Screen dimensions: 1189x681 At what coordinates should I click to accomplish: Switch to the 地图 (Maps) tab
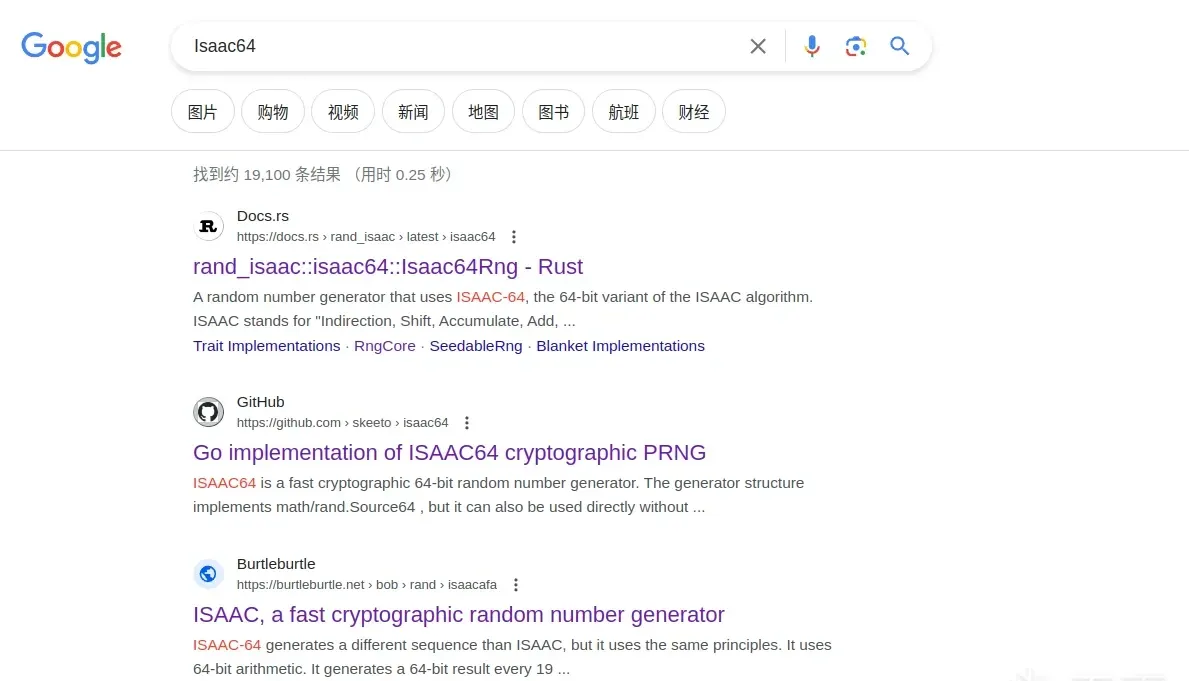coord(483,111)
